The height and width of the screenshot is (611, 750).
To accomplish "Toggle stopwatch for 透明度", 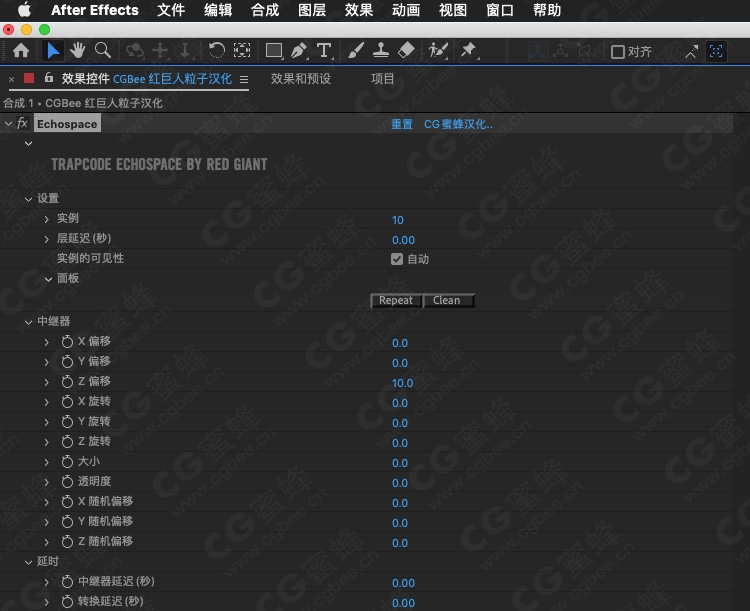I will [x=67, y=482].
